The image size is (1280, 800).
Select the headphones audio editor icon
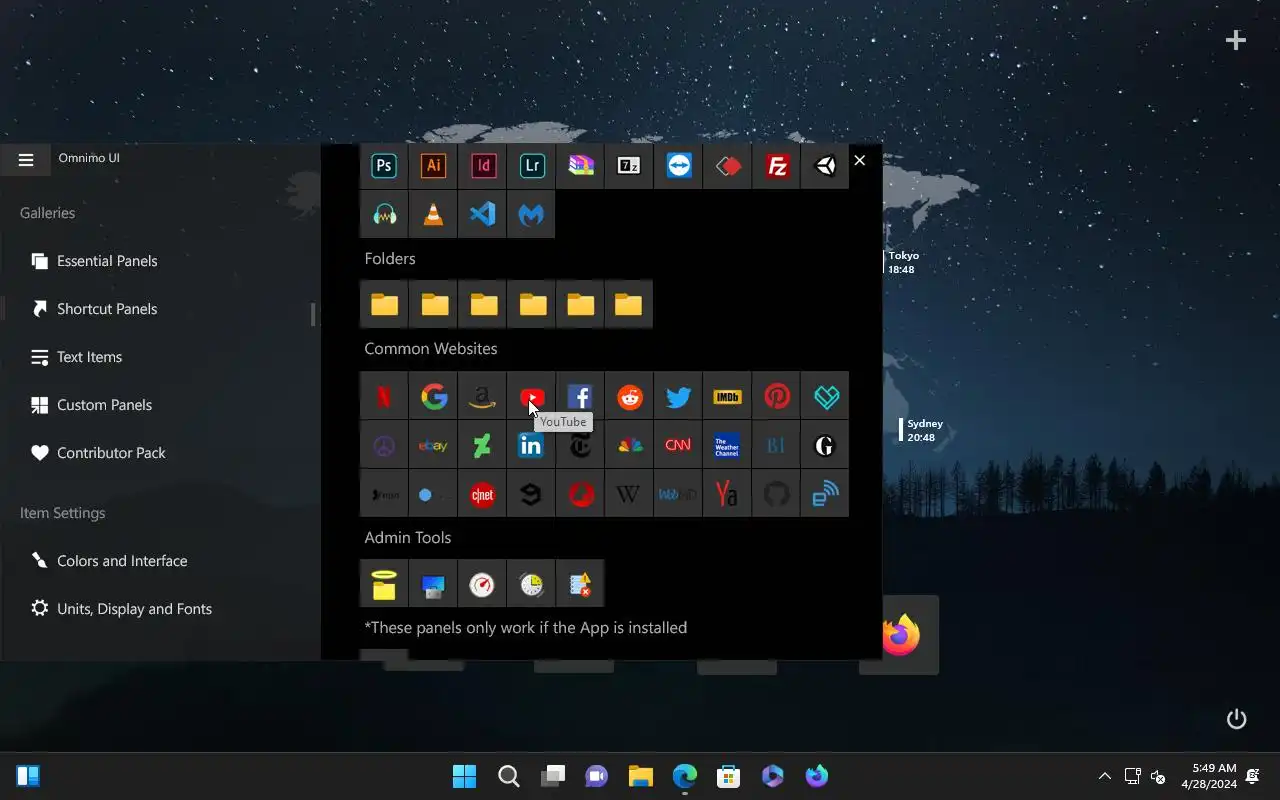coord(384,214)
